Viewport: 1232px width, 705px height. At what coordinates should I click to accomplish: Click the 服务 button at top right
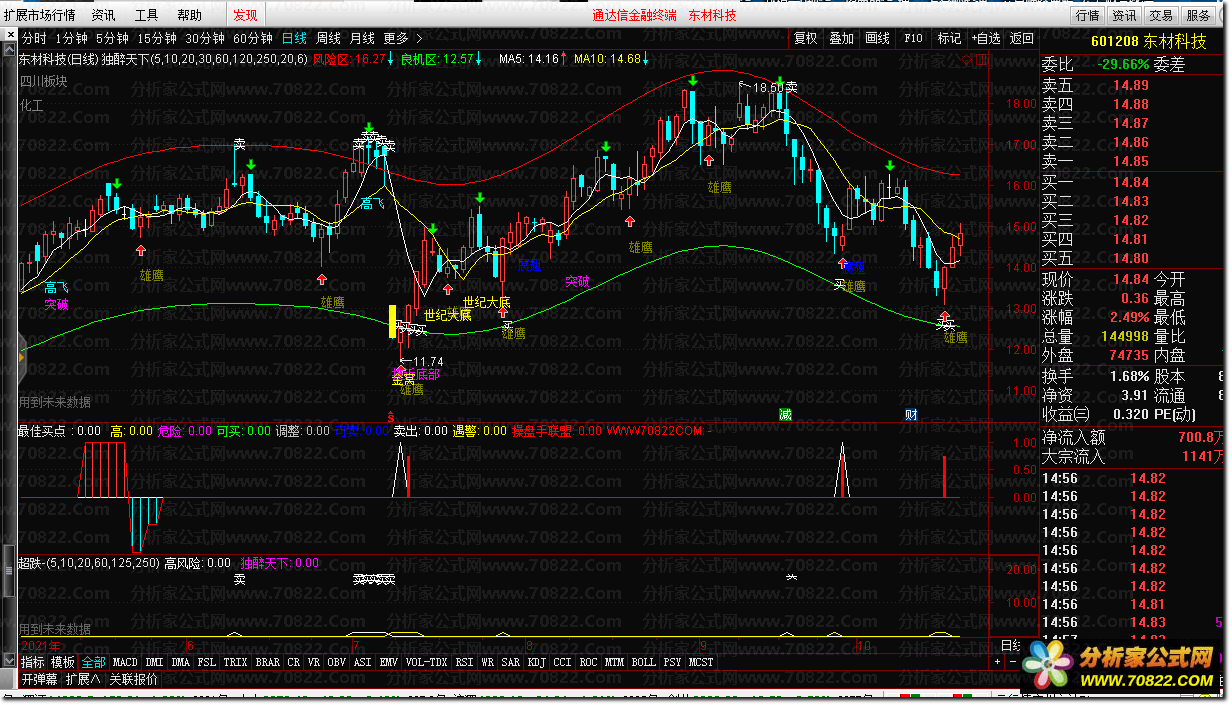click(x=1197, y=15)
